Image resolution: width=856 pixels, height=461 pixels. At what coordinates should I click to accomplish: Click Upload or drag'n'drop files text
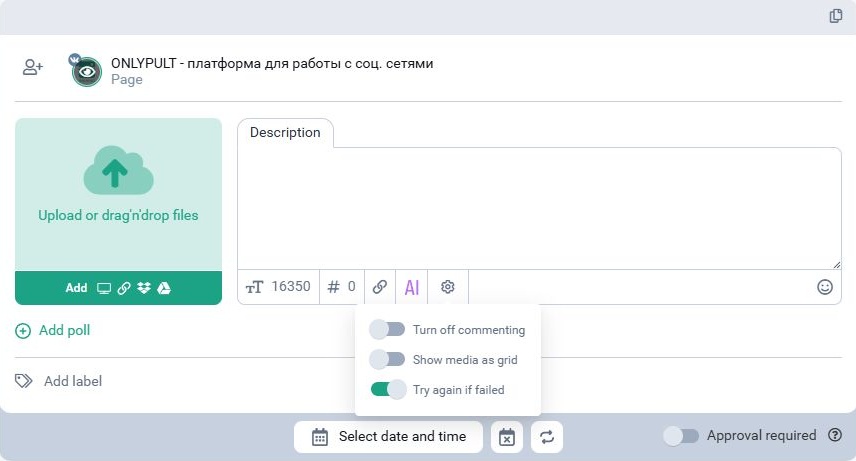tap(118, 215)
